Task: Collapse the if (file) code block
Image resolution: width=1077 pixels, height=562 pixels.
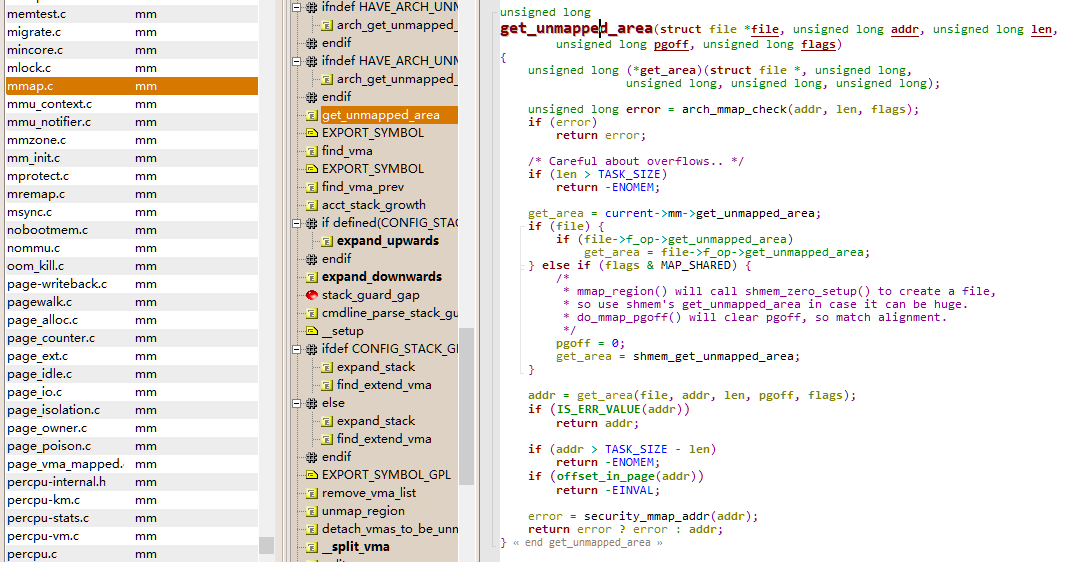Action: [x=521, y=226]
